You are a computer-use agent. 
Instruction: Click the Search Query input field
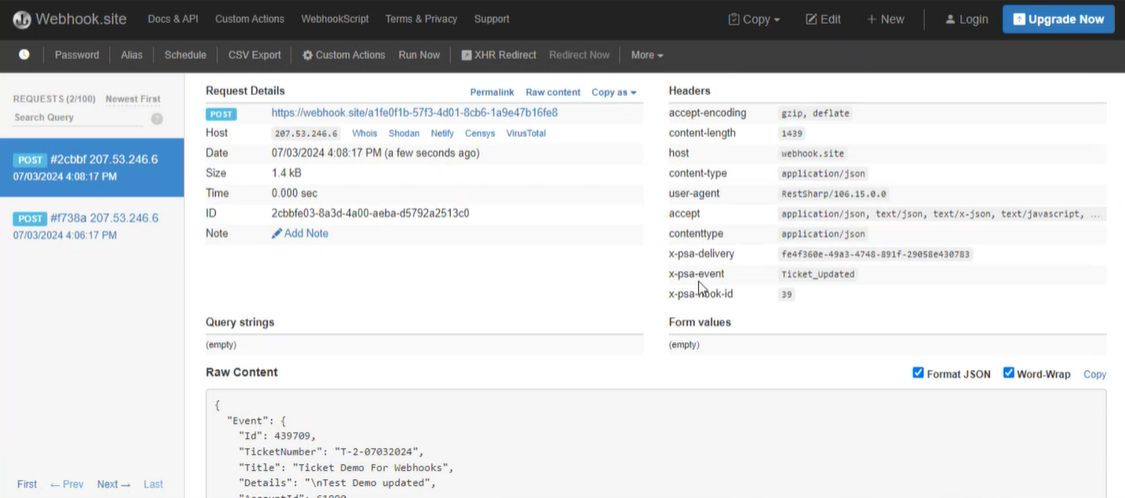[x=78, y=118]
